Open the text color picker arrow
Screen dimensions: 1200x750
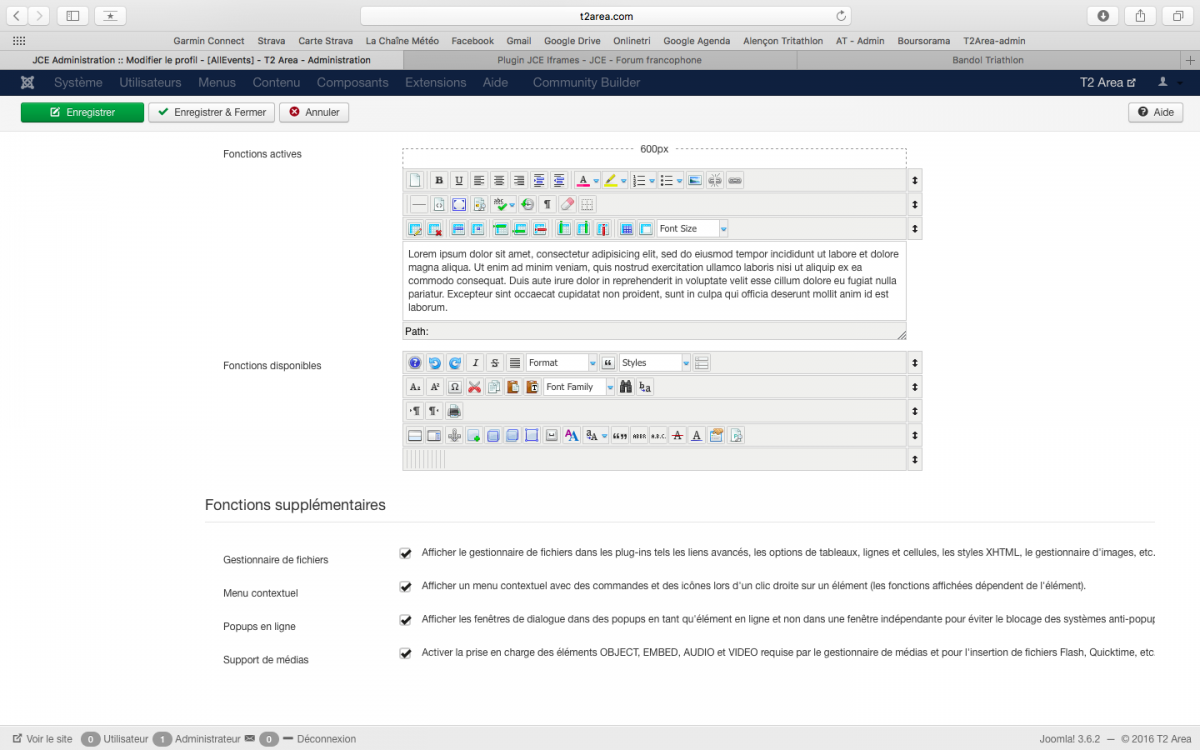click(x=596, y=180)
